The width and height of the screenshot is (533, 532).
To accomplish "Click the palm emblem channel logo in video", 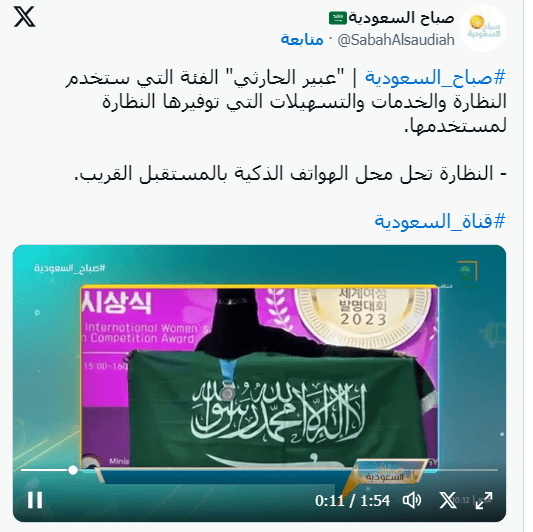I will (467, 273).
